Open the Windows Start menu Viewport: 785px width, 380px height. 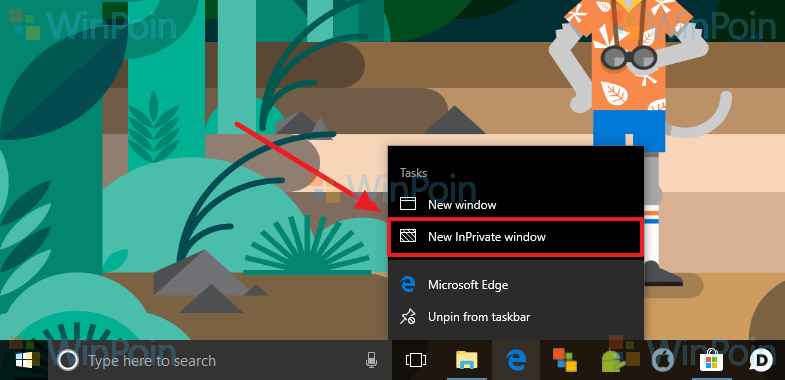[24, 360]
